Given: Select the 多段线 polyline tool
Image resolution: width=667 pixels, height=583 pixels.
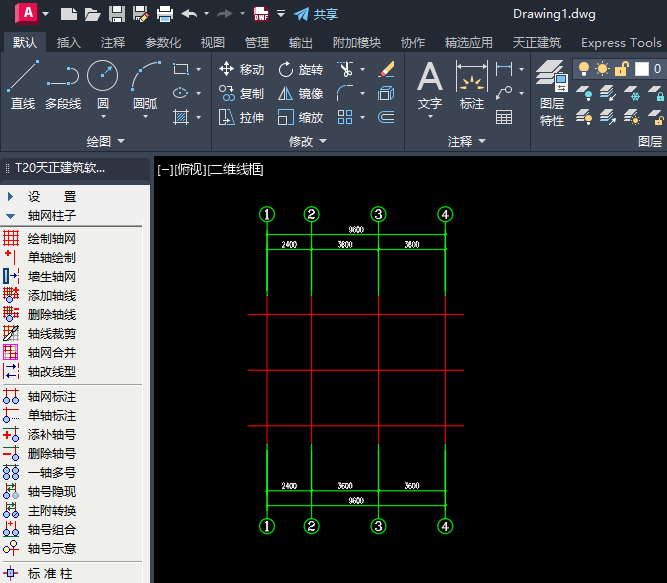Looking at the screenshot, I should point(63,85).
